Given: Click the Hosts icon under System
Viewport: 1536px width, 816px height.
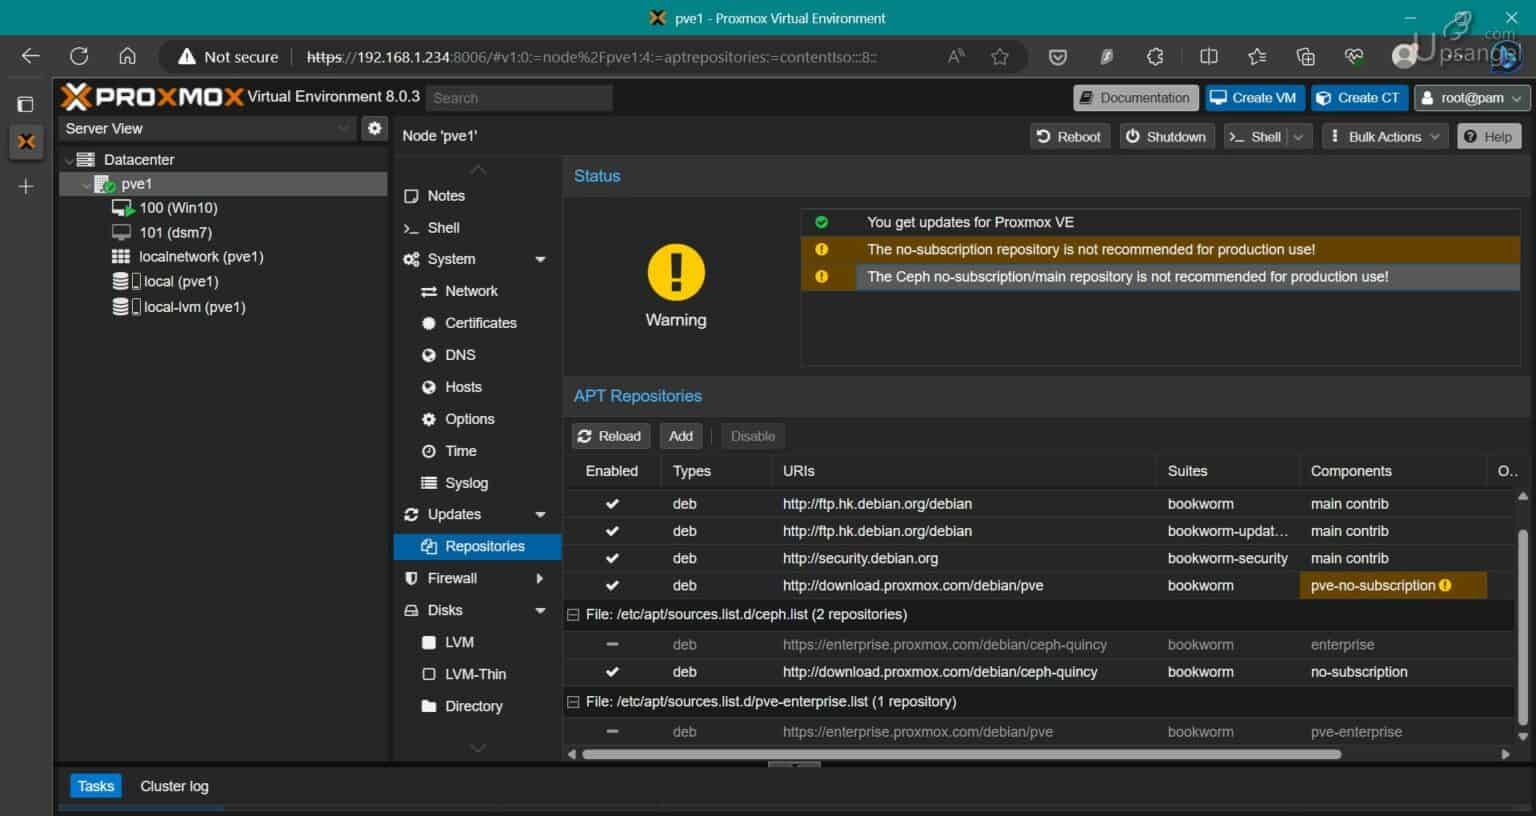Looking at the screenshot, I should (430, 387).
